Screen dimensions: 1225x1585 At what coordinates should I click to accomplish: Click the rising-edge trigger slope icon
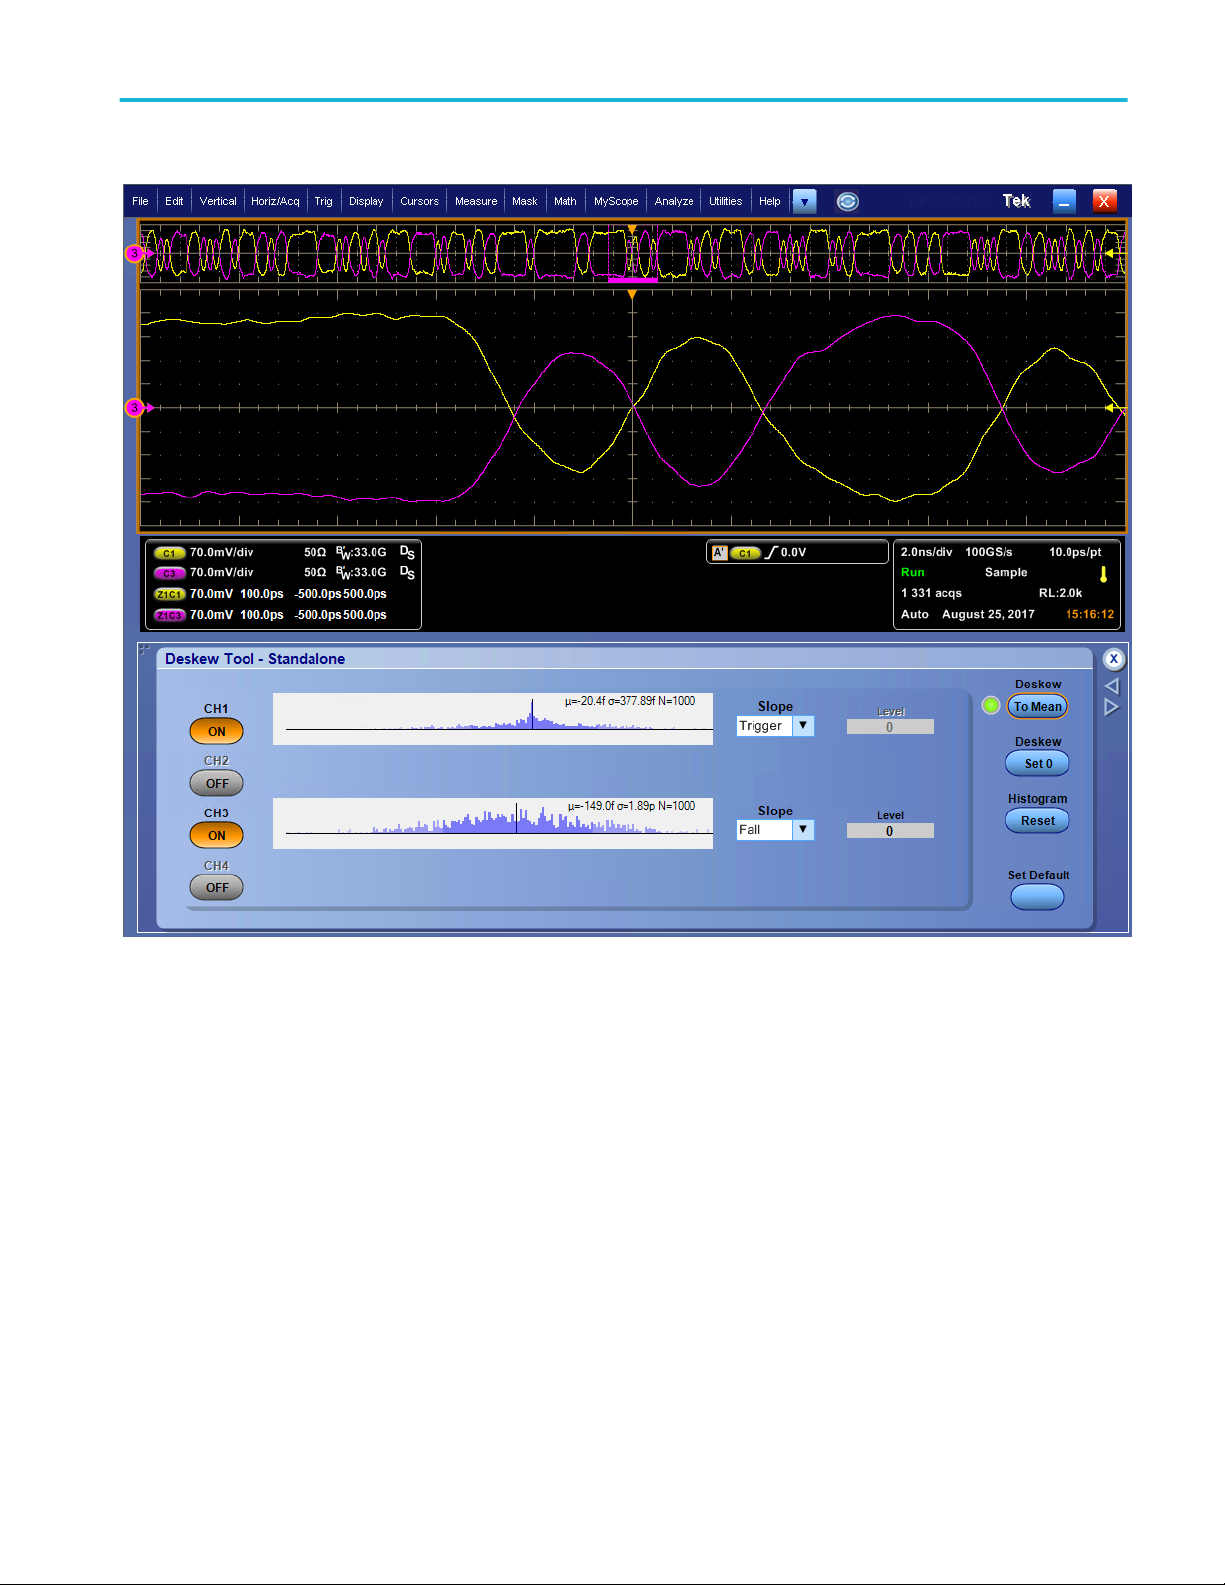(x=770, y=552)
